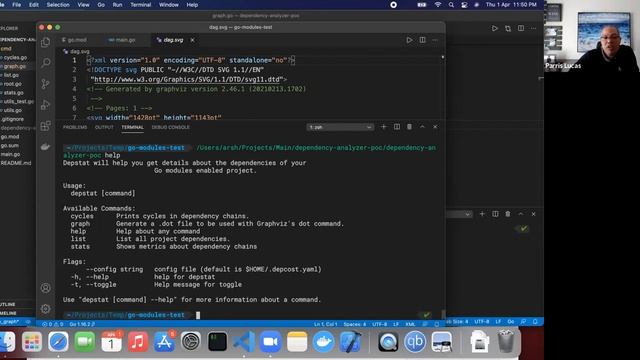Screen dimensions: 640x360
Task: Click errors and warnings count in status bar
Action: pyautogui.click(x=53, y=324)
